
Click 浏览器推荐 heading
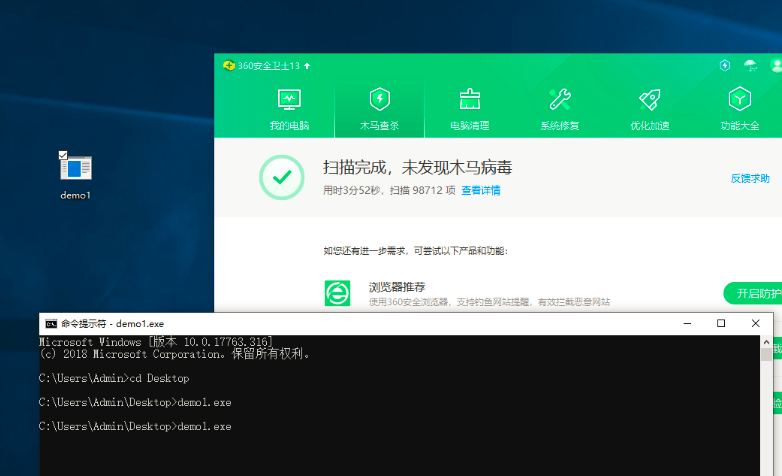[x=397, y=287]
